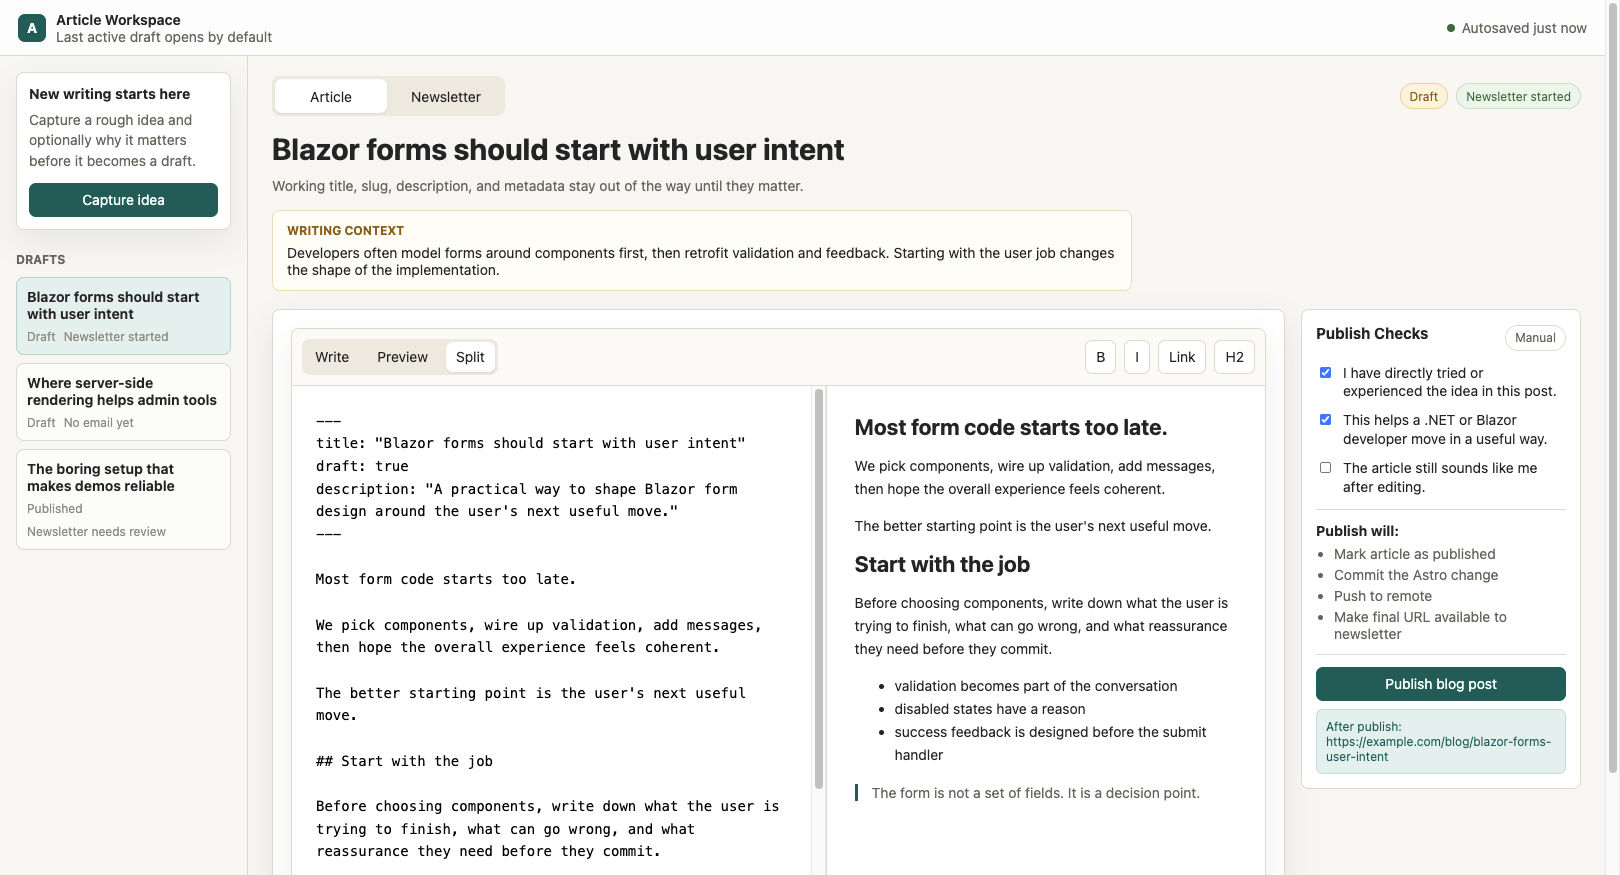Switch editor to Write mode
Screen dimensions: 1620x875
(x=332, y=357)
